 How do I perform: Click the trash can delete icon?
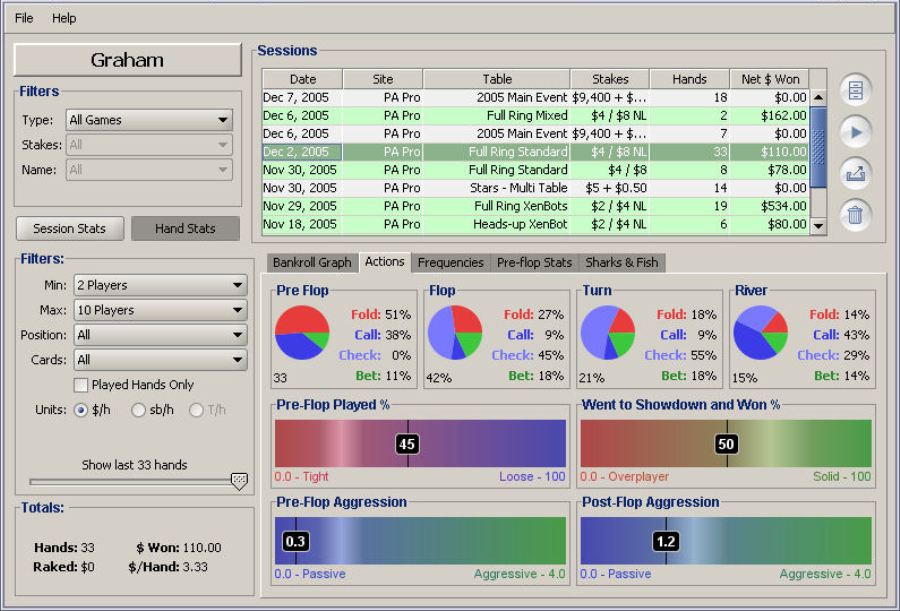click(855, 215)
